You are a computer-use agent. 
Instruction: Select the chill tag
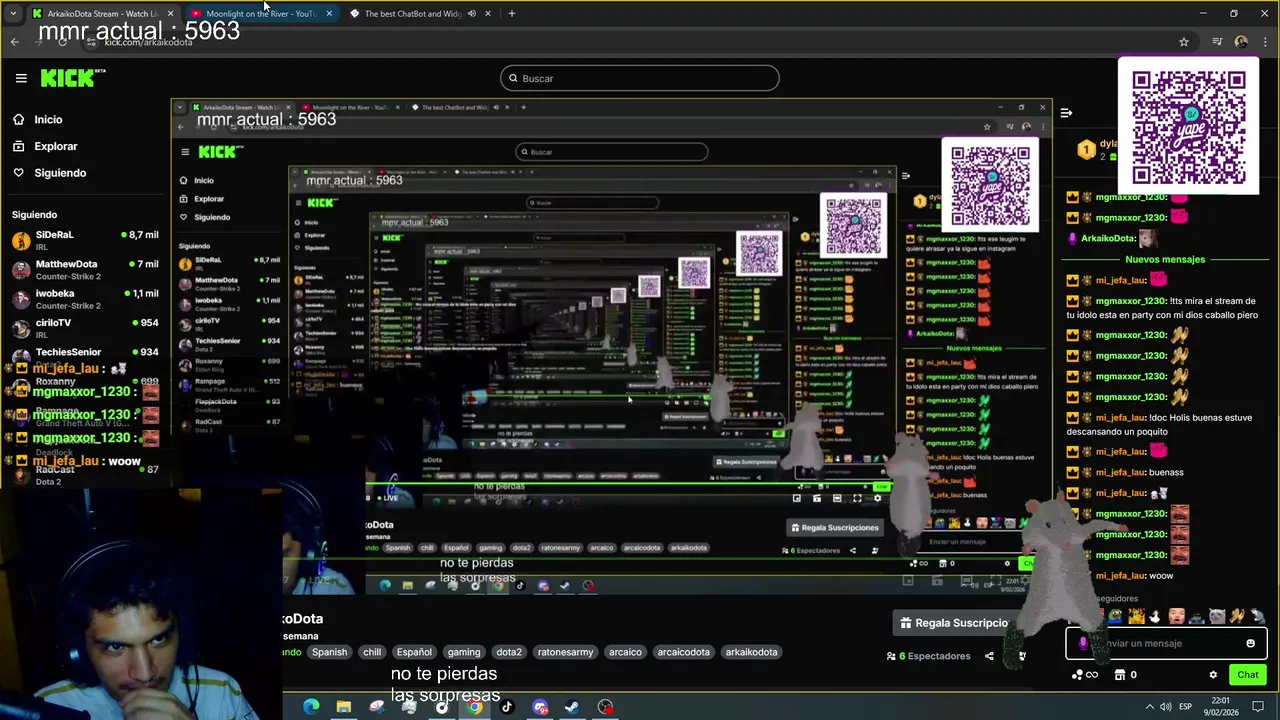372,652
